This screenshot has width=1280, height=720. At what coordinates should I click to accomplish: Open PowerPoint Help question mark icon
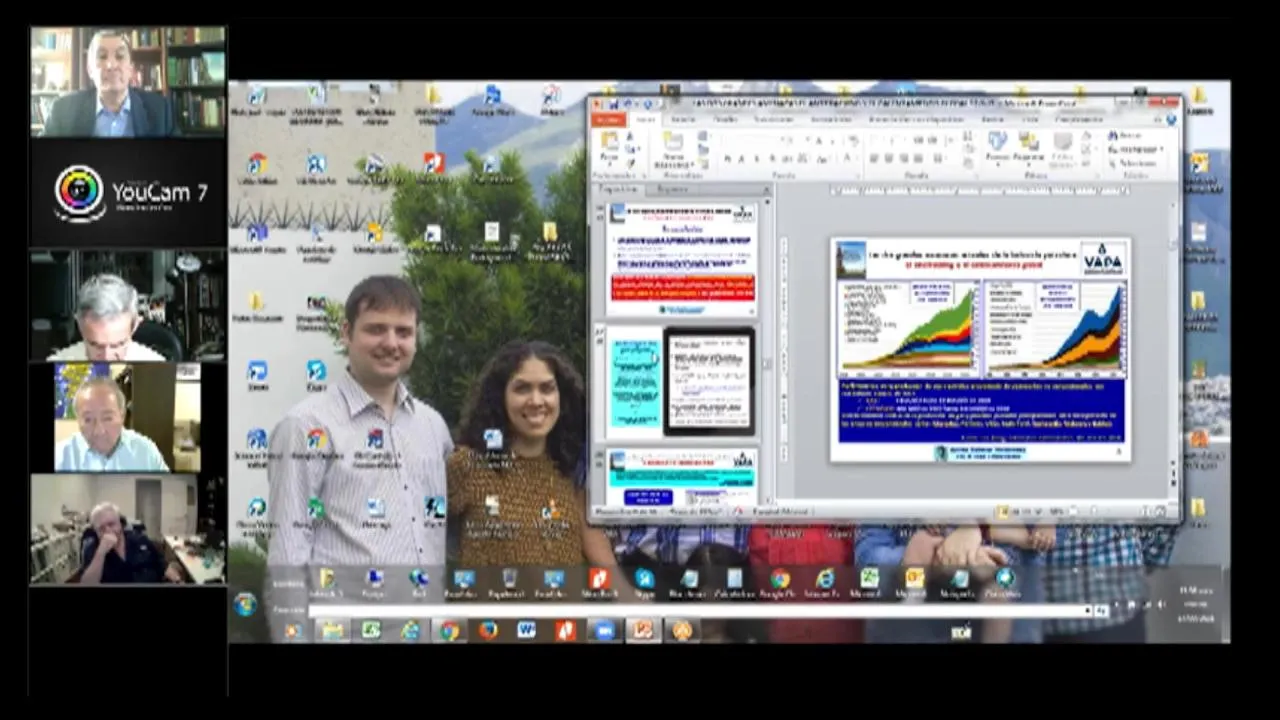tap(1171, 119)
